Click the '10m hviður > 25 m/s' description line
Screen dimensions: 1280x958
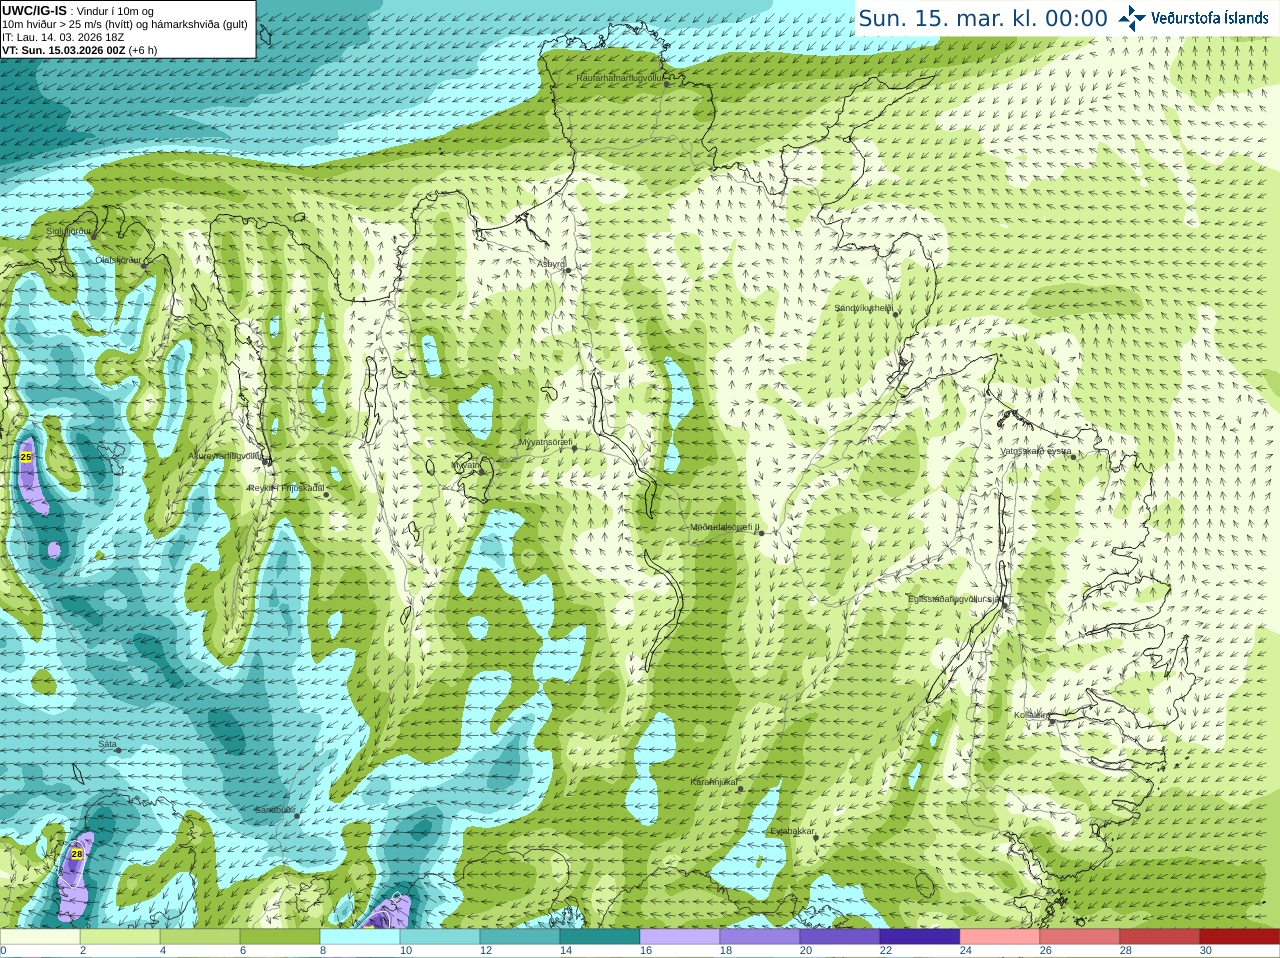tap(125, 24)
